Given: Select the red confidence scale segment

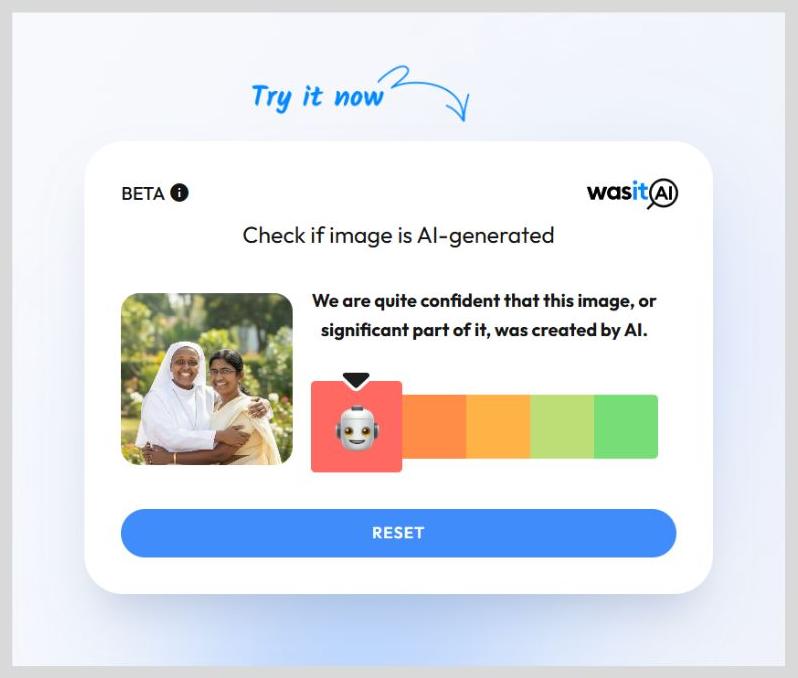Looking at the screenshot, I should (x=357, y=427).
